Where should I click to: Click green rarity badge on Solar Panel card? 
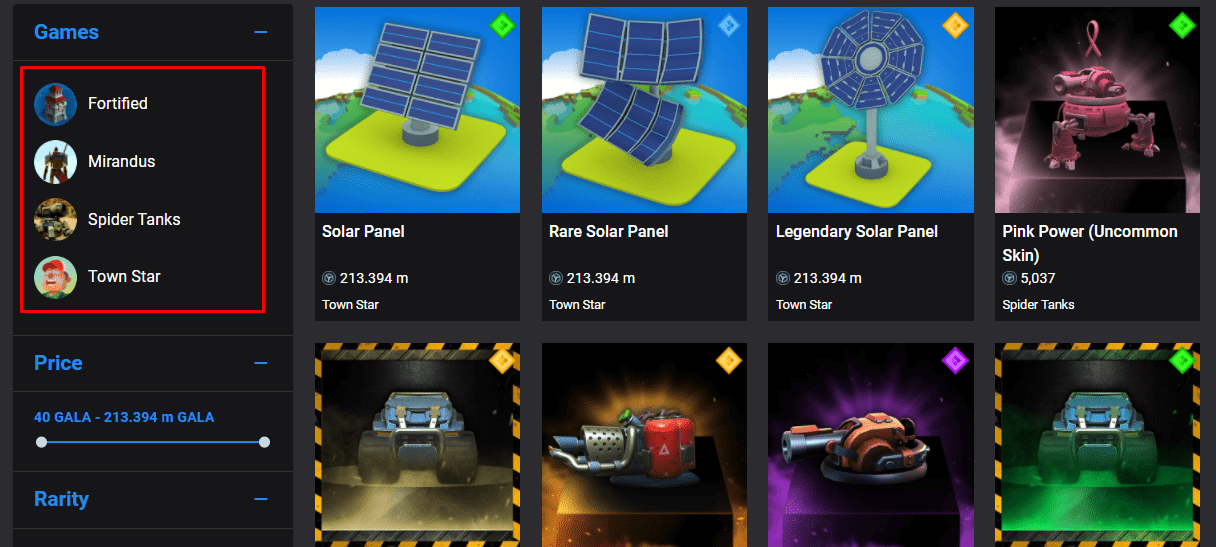pyautogui.click(x=503, y=25)
